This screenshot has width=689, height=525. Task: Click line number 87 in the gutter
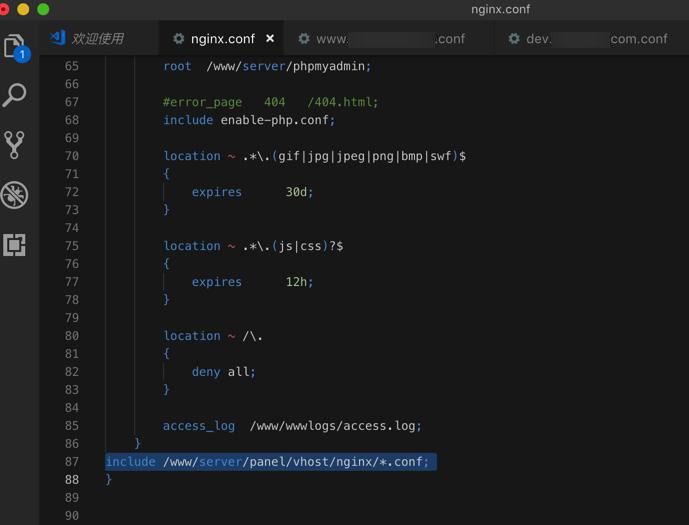pyautogui.click(x=72, y=462)
